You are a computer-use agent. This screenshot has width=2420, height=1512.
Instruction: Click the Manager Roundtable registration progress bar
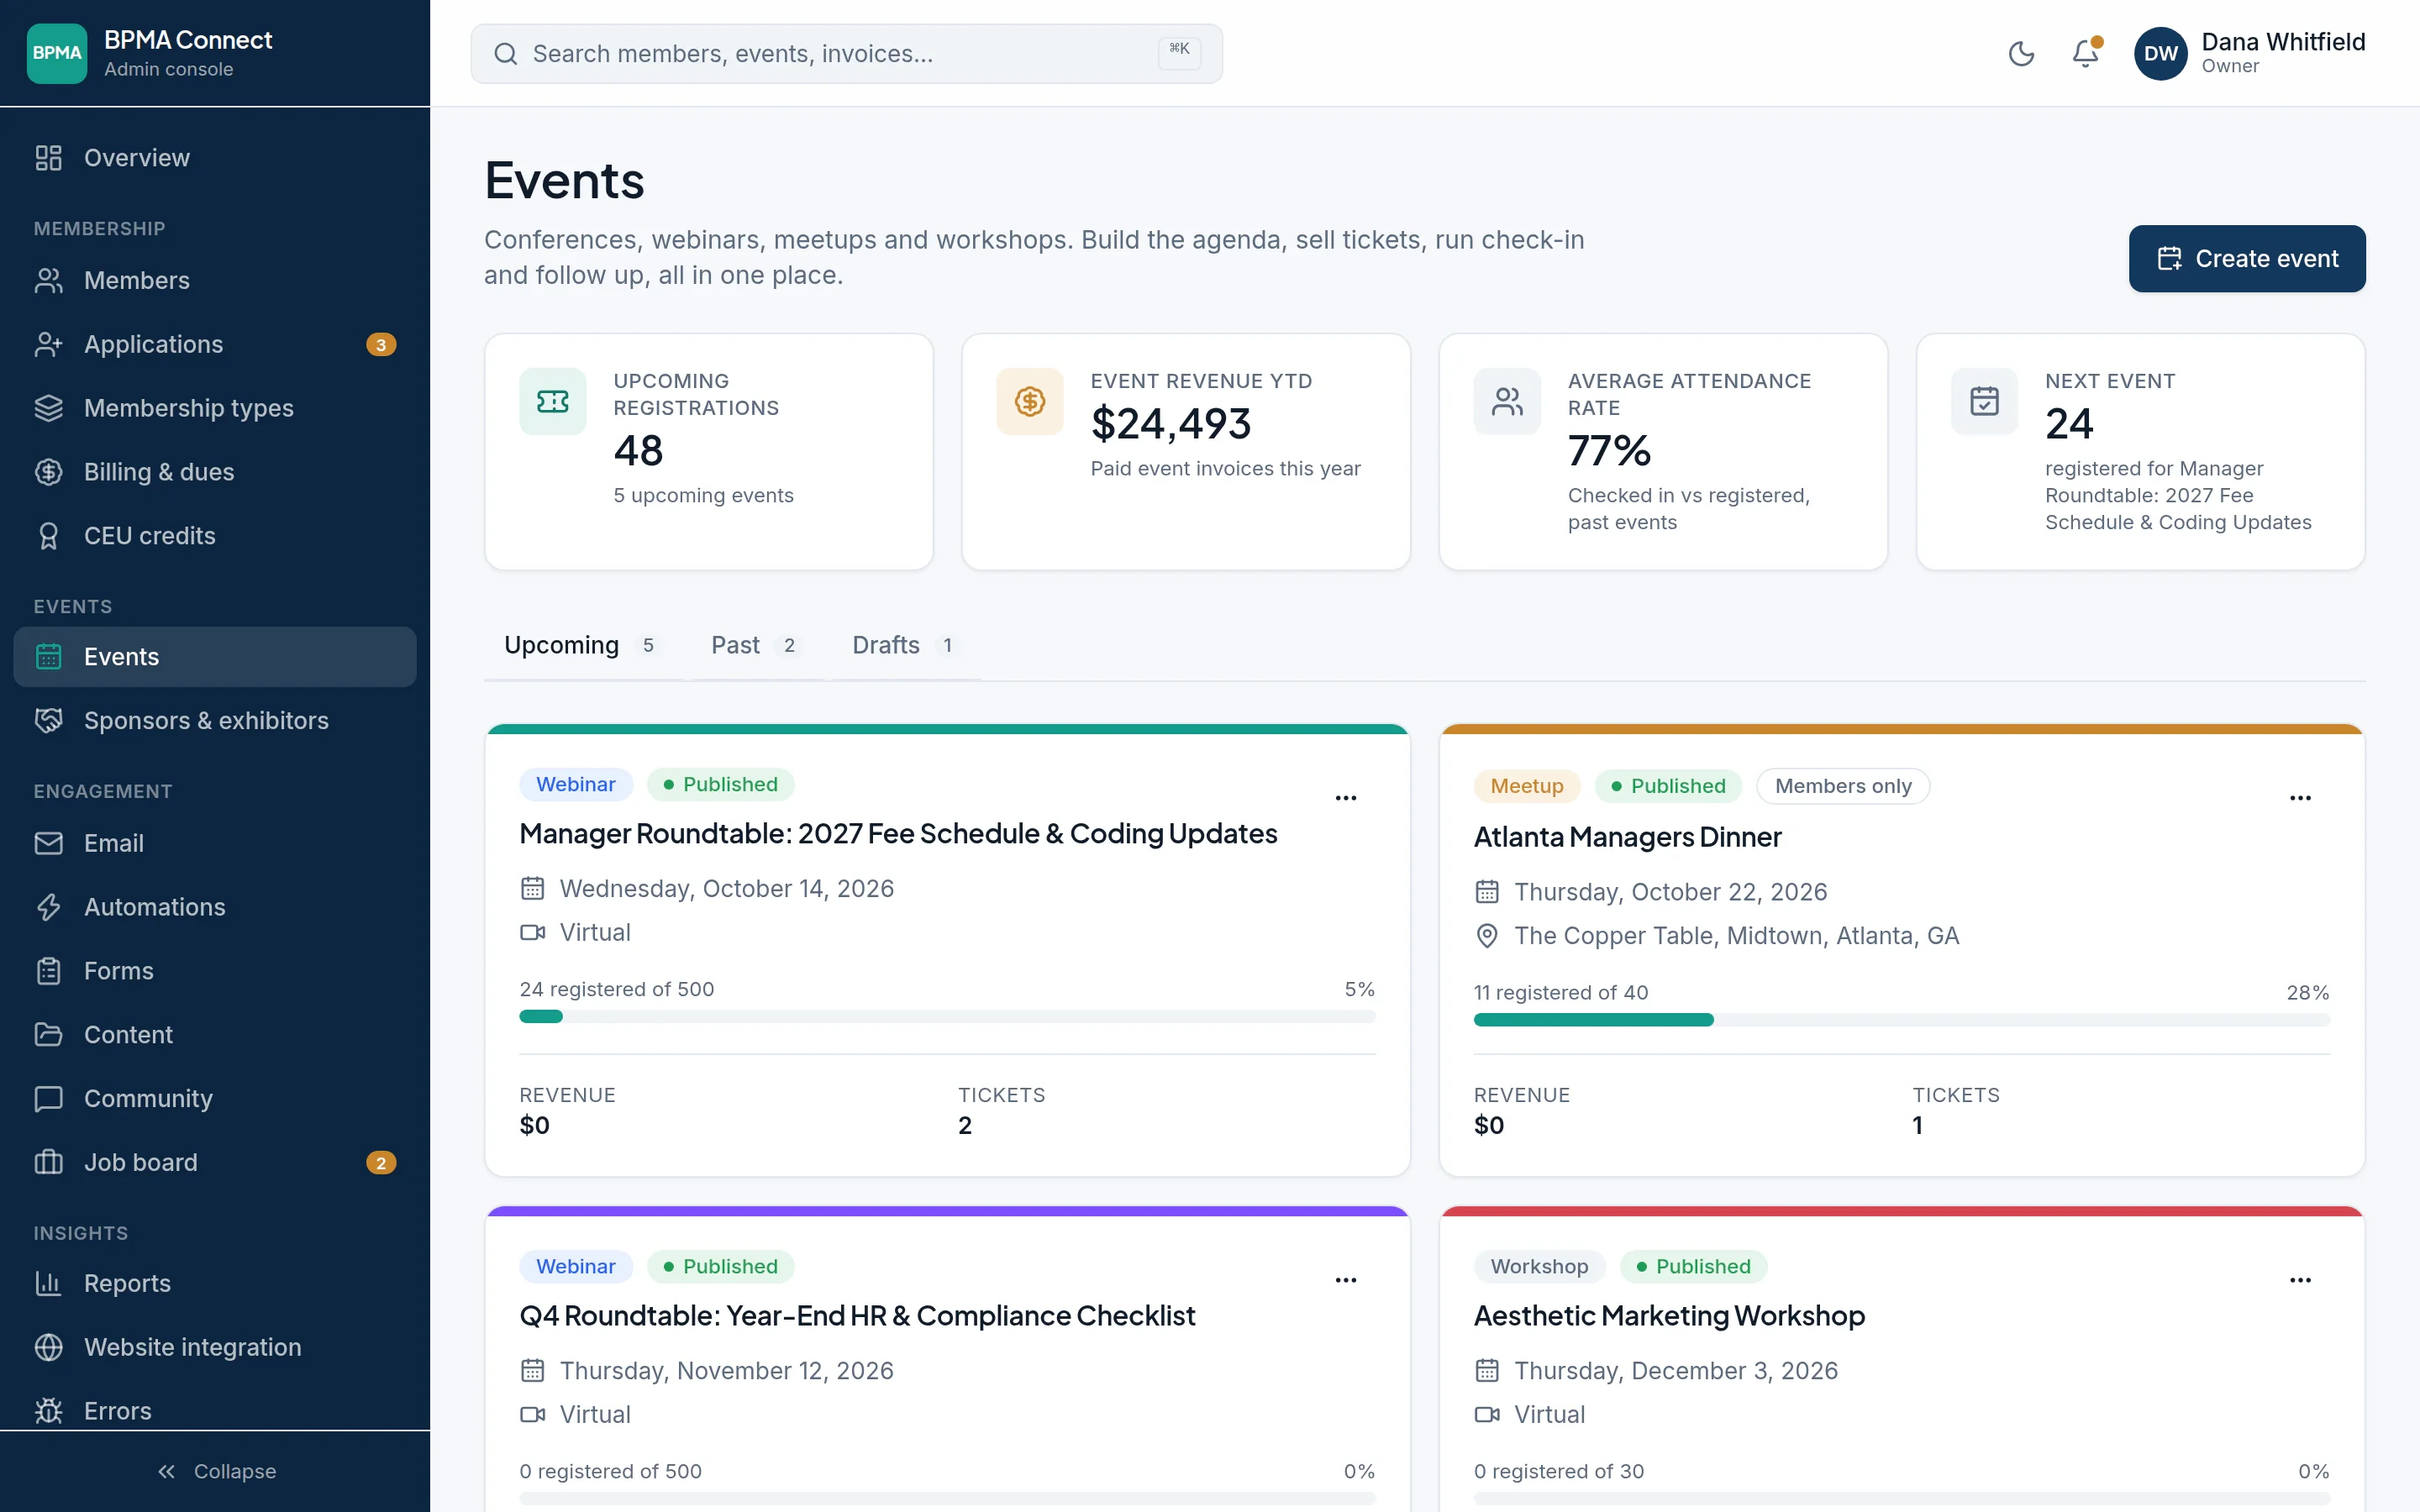(x=947, y=1017)
